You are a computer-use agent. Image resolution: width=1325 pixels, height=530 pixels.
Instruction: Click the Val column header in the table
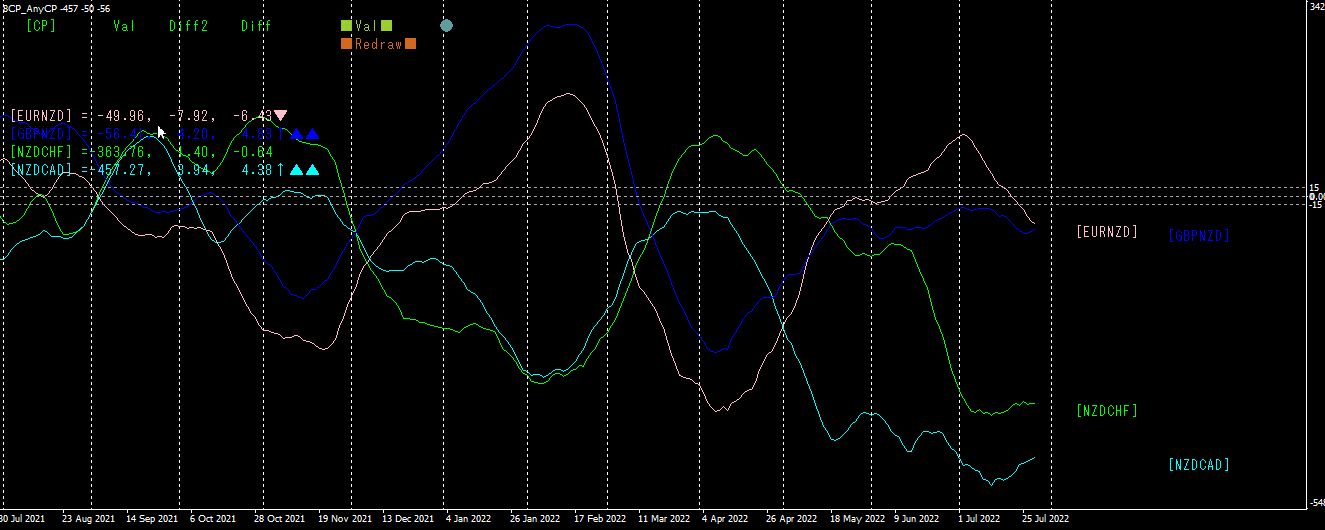[124, 26]
